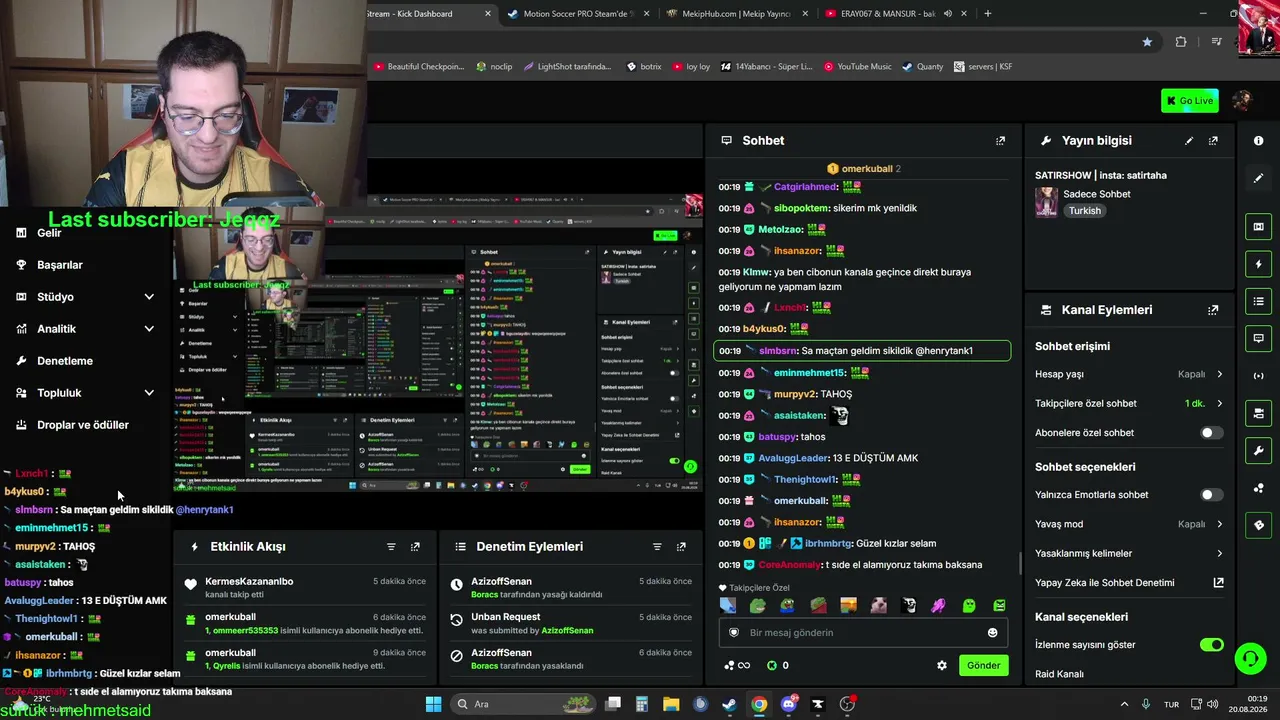This screenshot has width=1280, height=720.
Task: Open Yapay Zeka ile Sohbet Denetimi link
Action: [x=1129, y=583]
